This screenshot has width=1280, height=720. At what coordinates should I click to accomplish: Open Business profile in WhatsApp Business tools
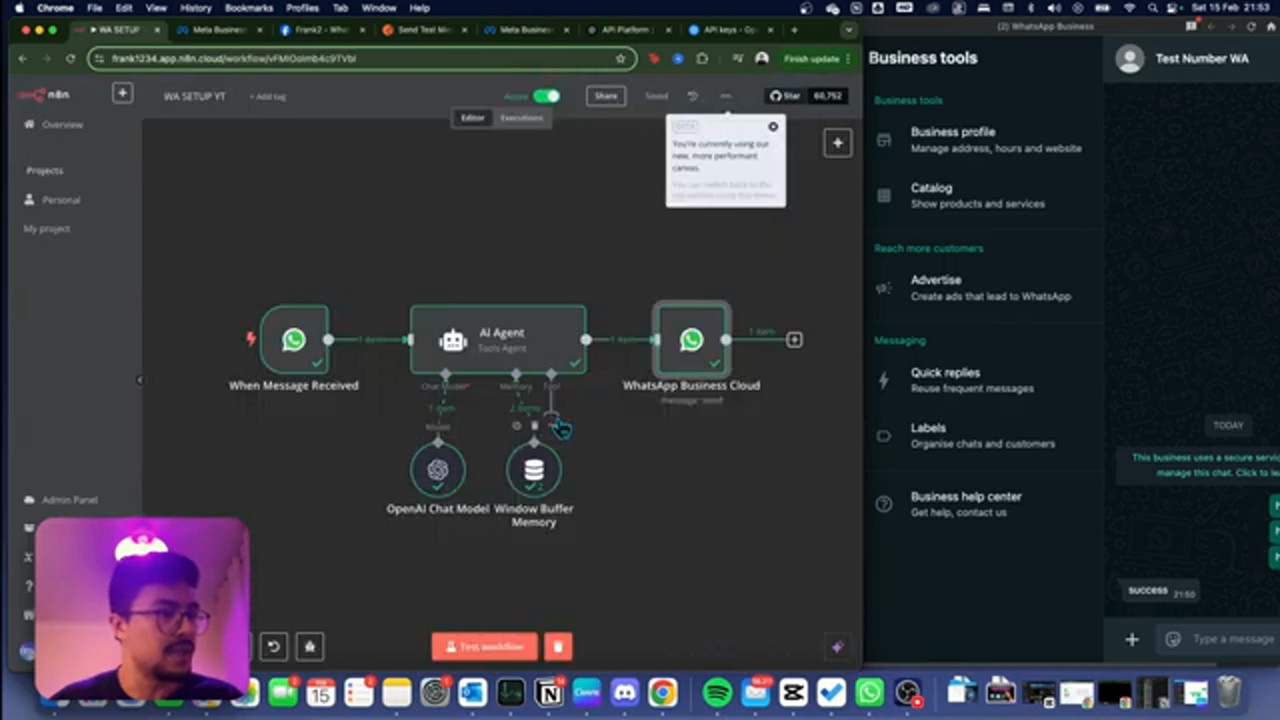(x=985, y=140)
